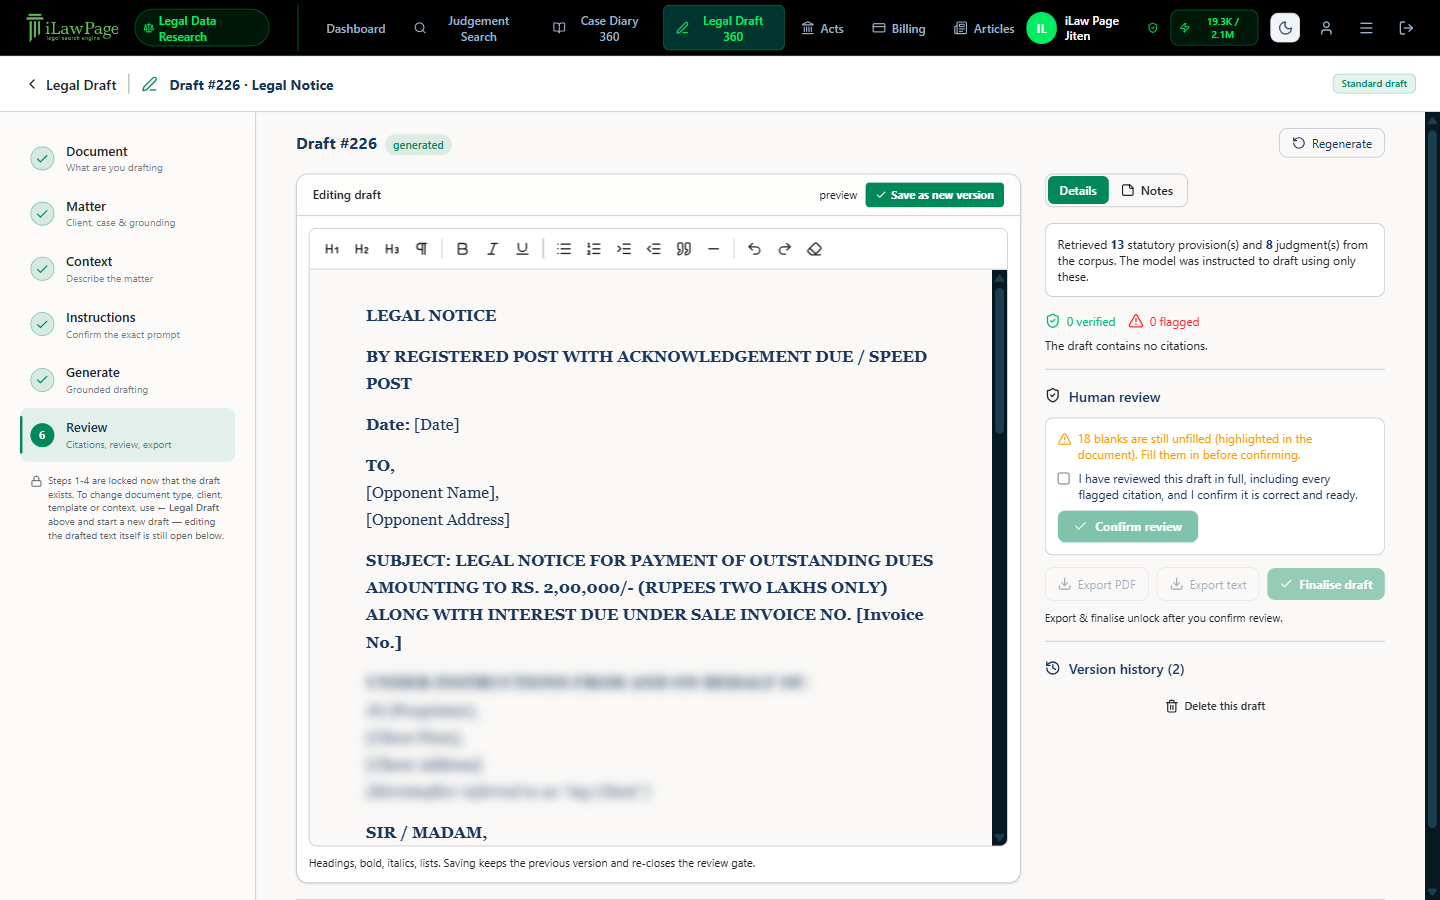Increase indent in the editor
This screenshot has height=900, width=1440.
click(624, 249)
